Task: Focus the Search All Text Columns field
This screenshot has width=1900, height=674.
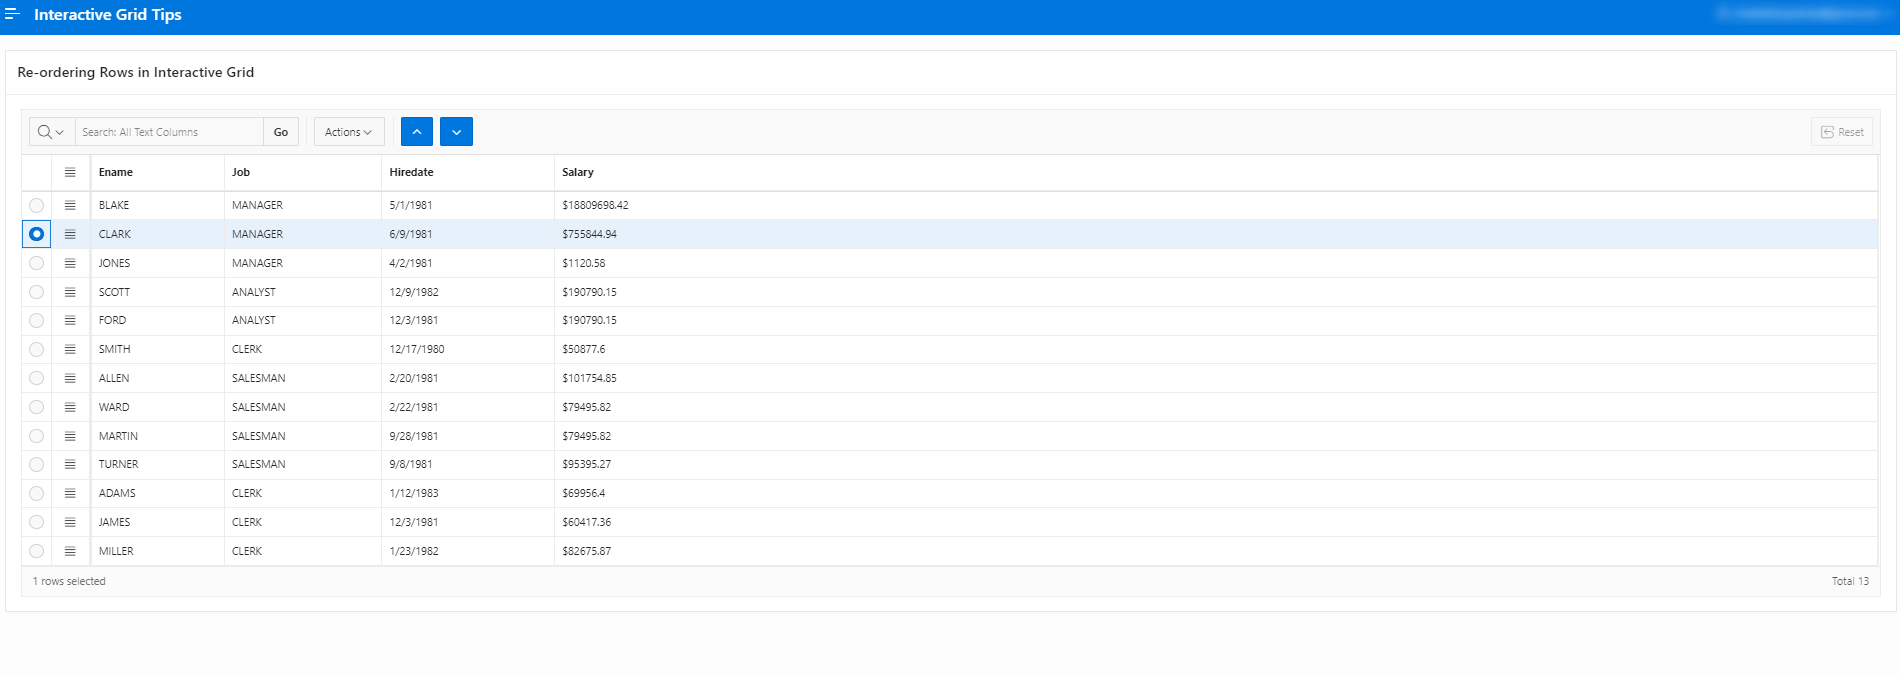Action: (168, 132)
